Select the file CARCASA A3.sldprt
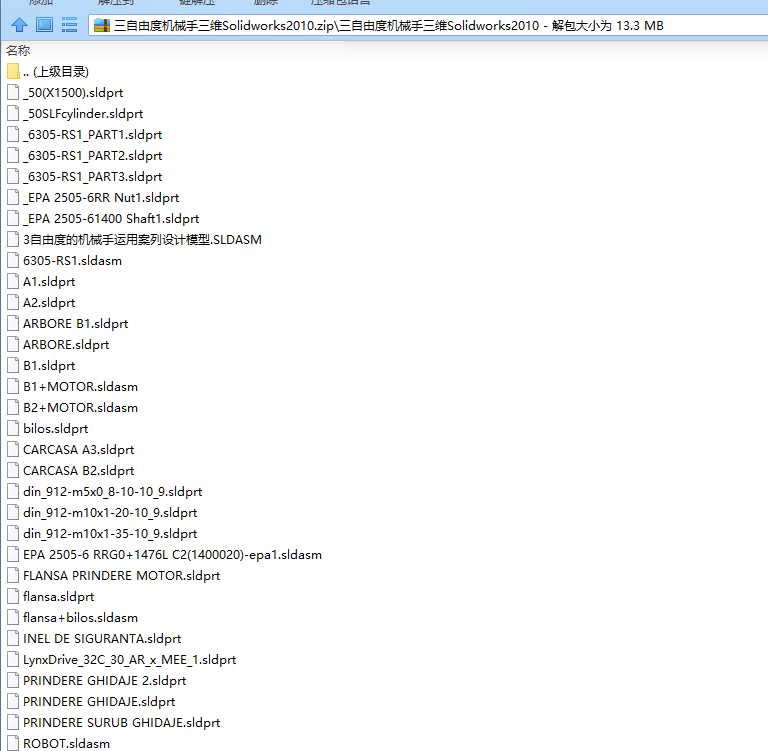 (x=78, y=449)
